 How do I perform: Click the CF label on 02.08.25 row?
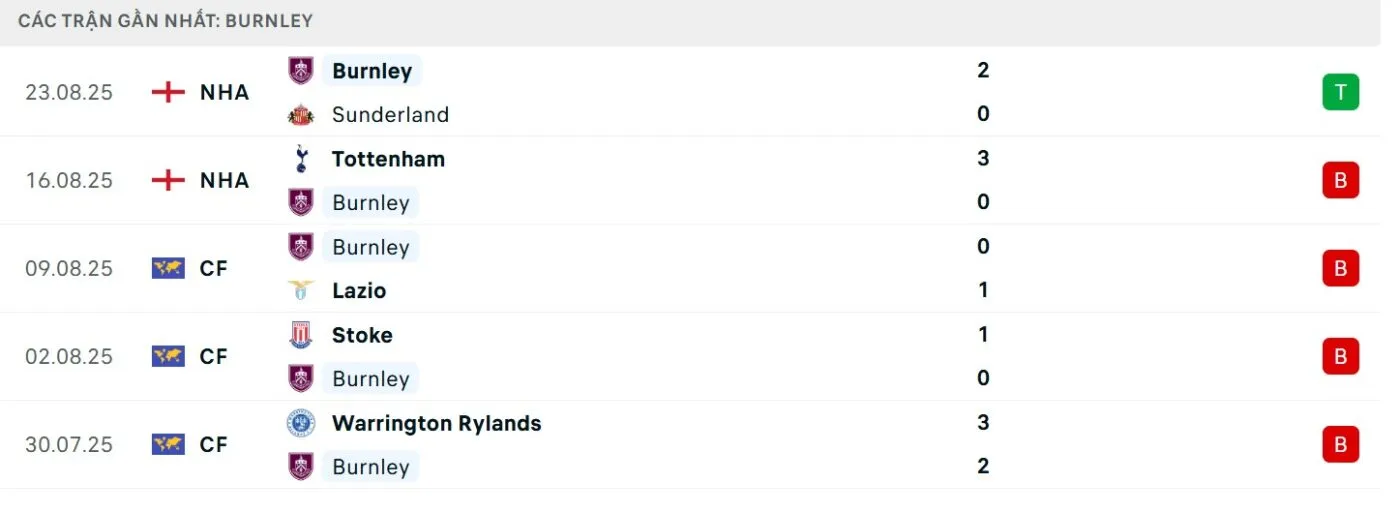click(x=214, y=357)
